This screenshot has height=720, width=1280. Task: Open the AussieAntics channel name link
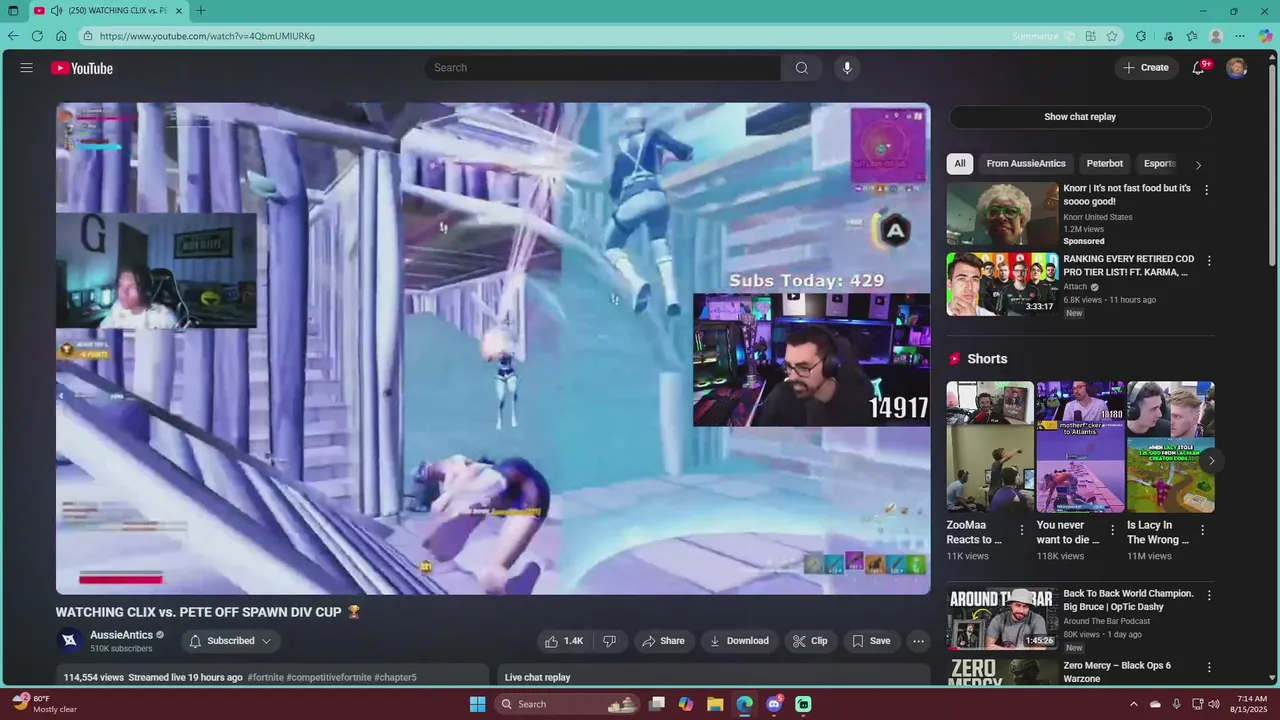tap(121, 635)
